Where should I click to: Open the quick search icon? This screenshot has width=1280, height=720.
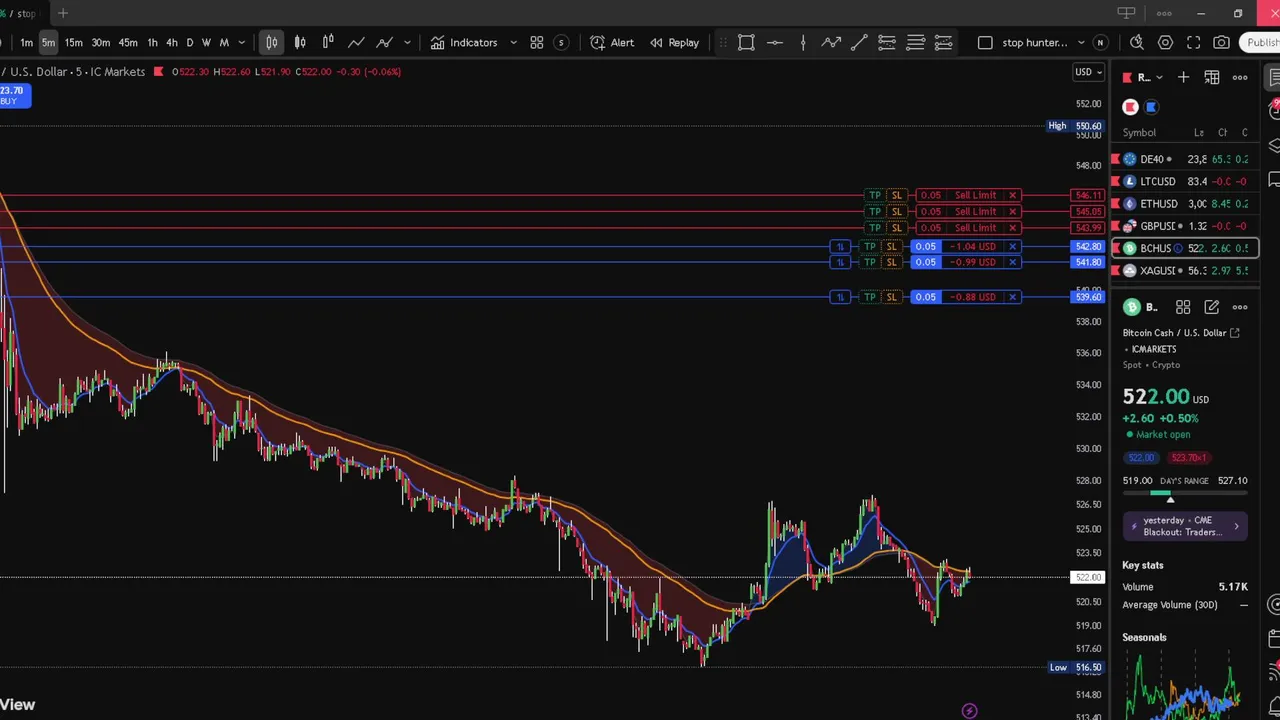click(x=1137, y=42)
